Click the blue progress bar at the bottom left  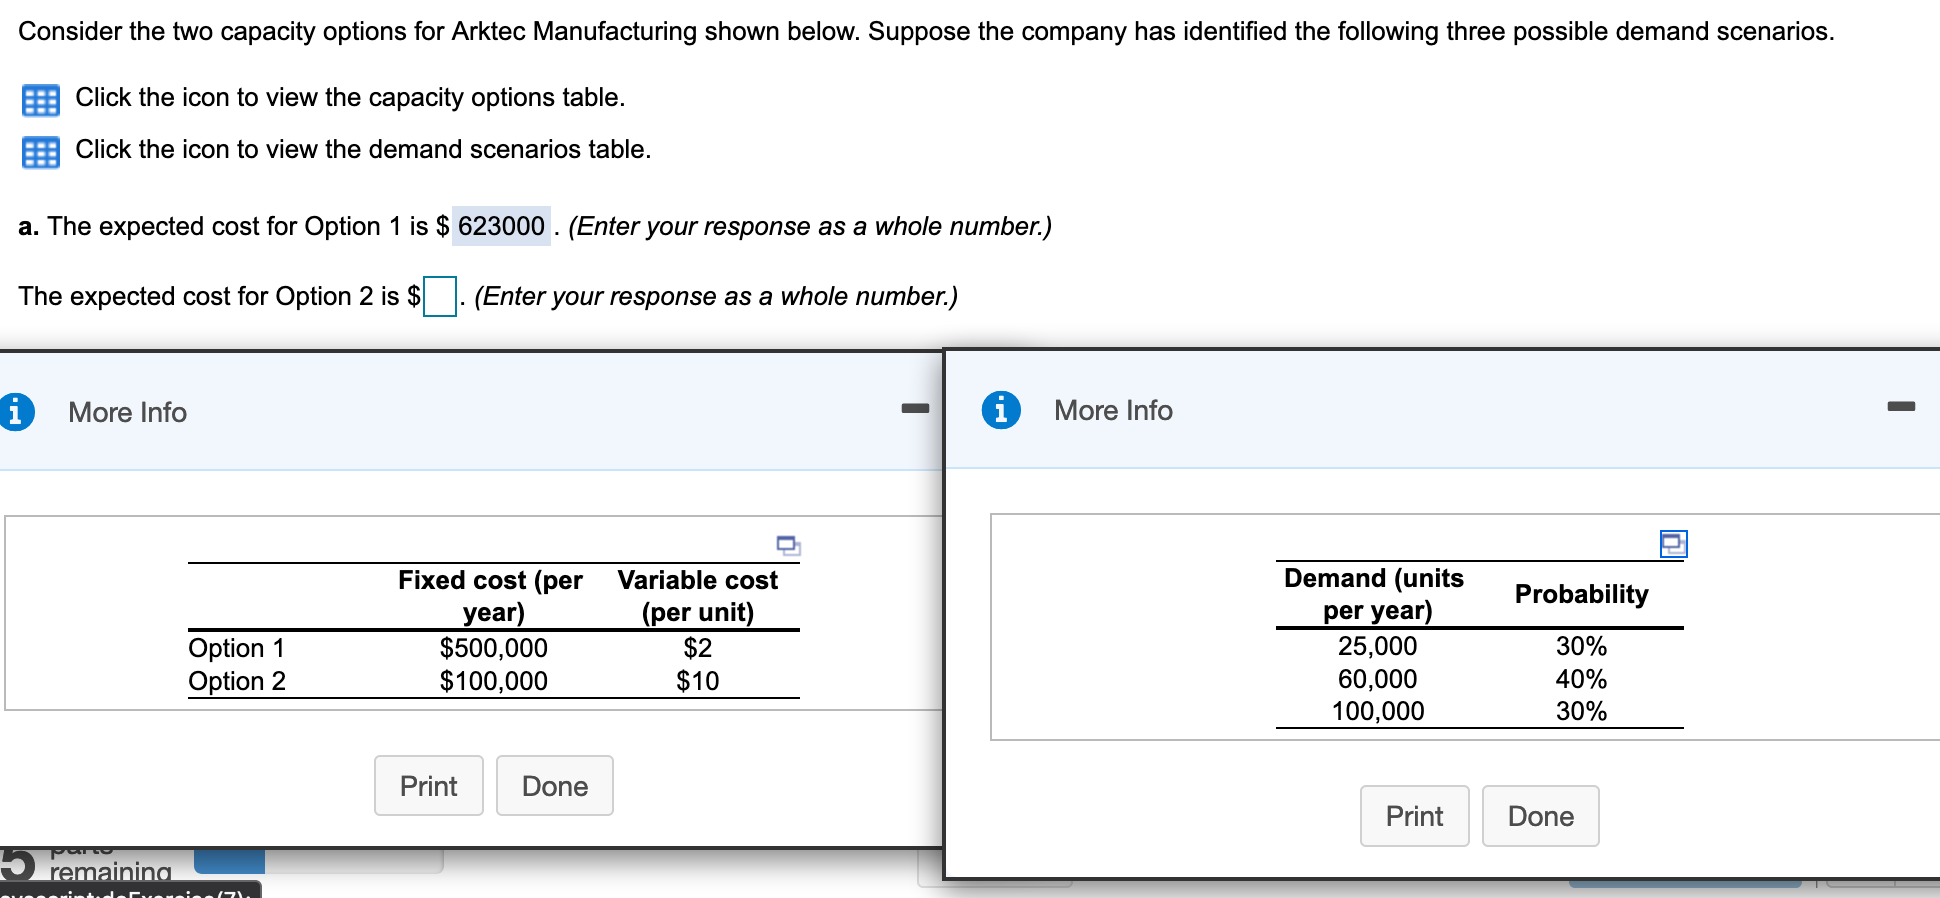tap(229, 861)
